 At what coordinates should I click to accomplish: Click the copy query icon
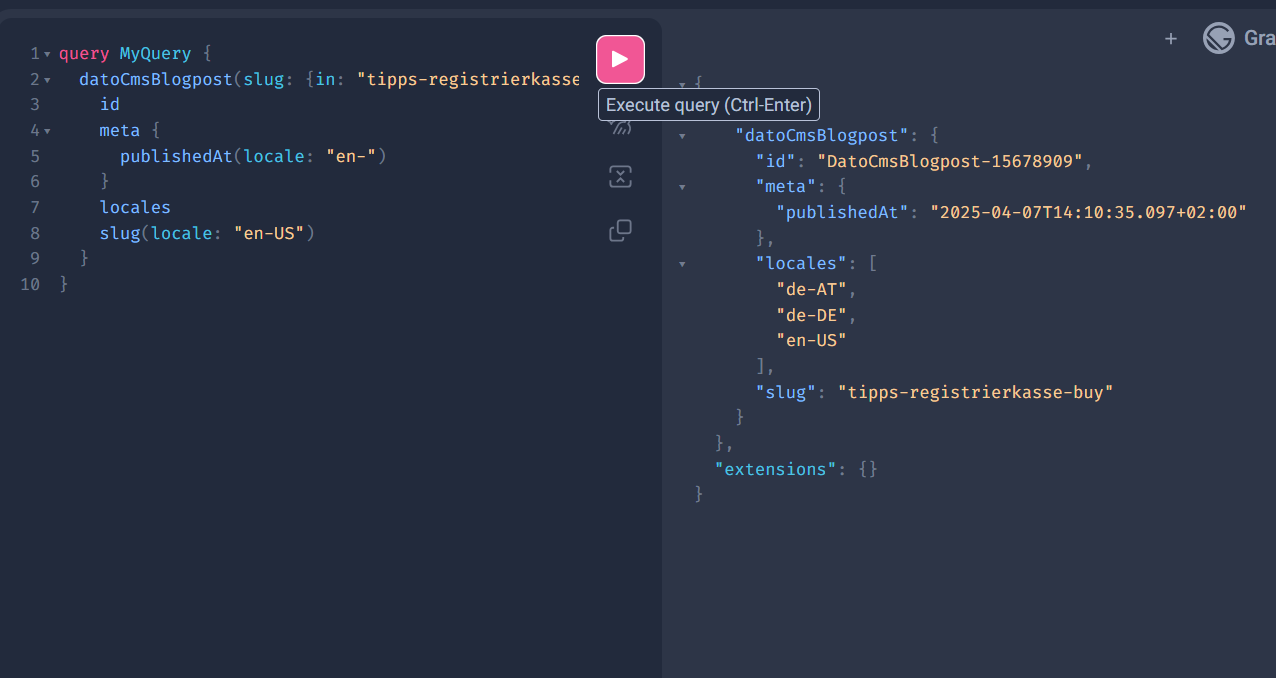tap(620, 230)
